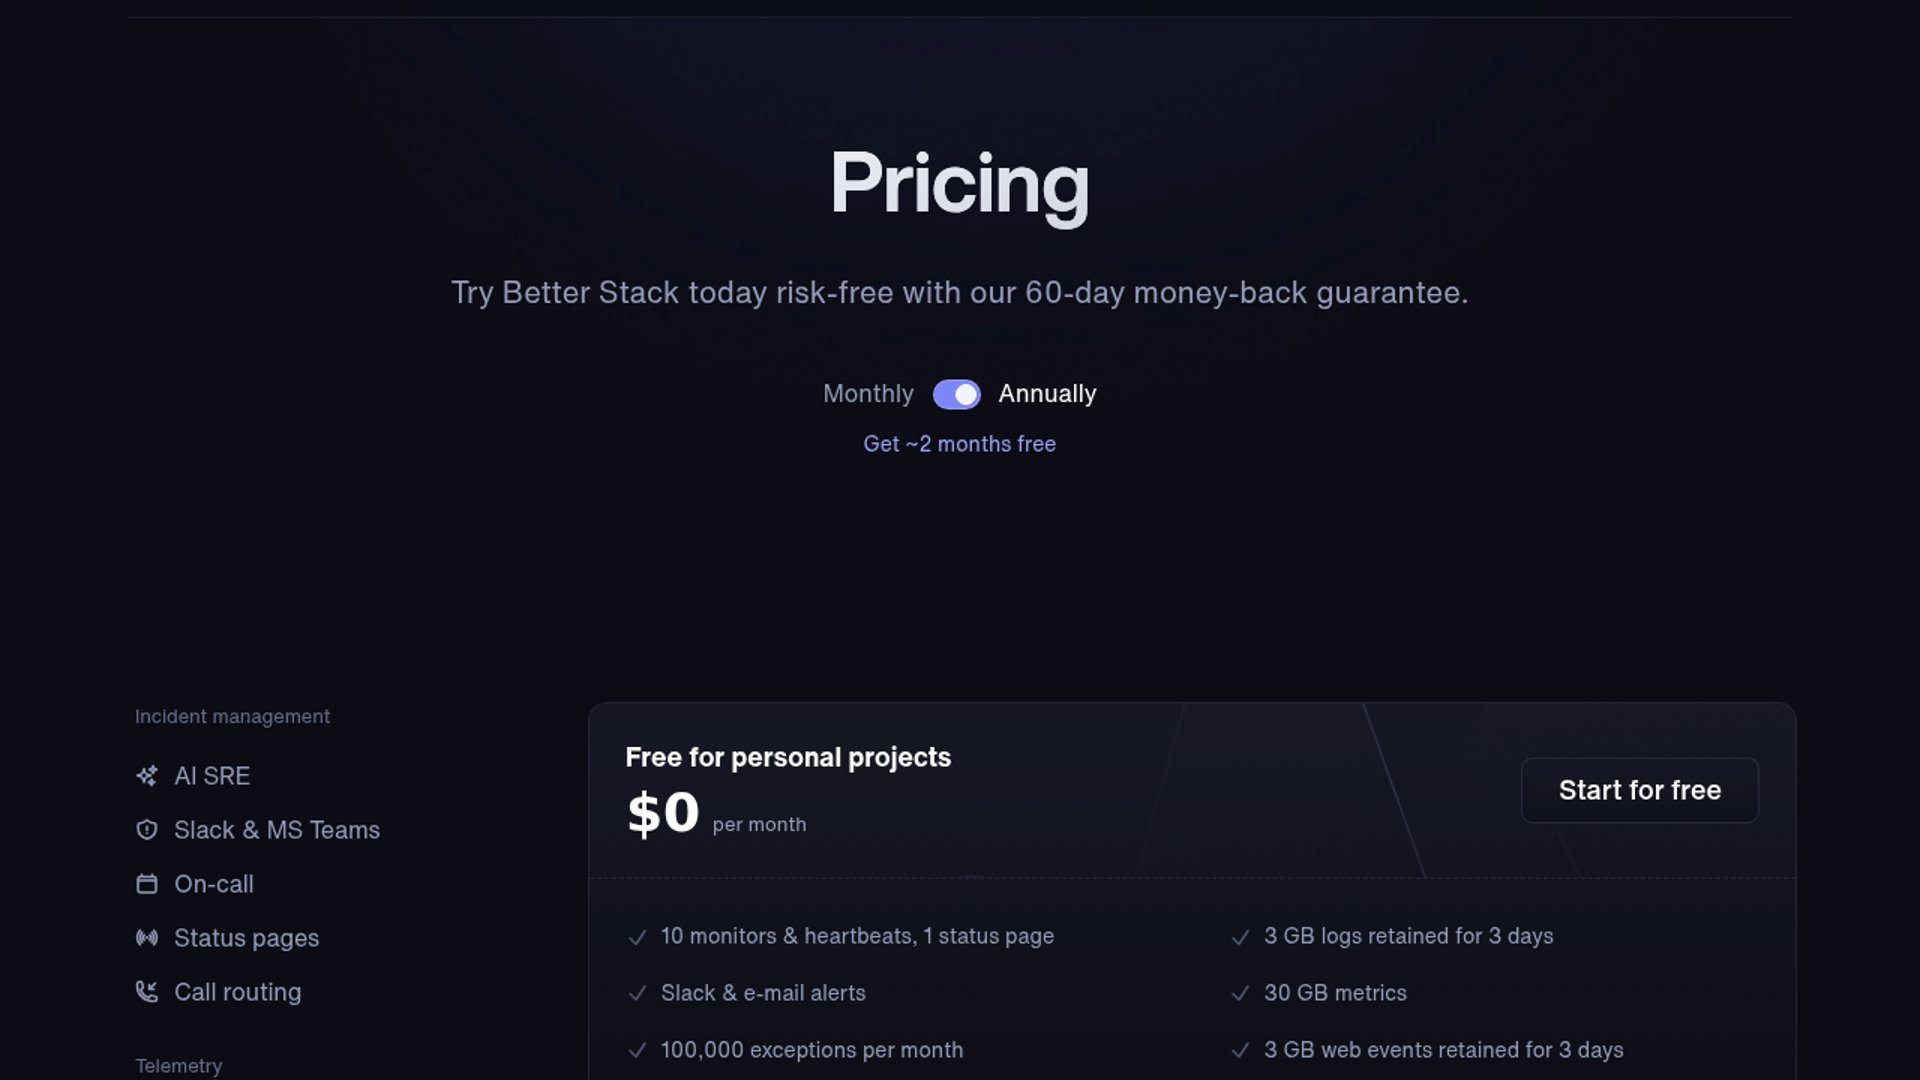Click the AI SRE sparkle icon
Screen dimensions: 1920x1080
(147, 776)
